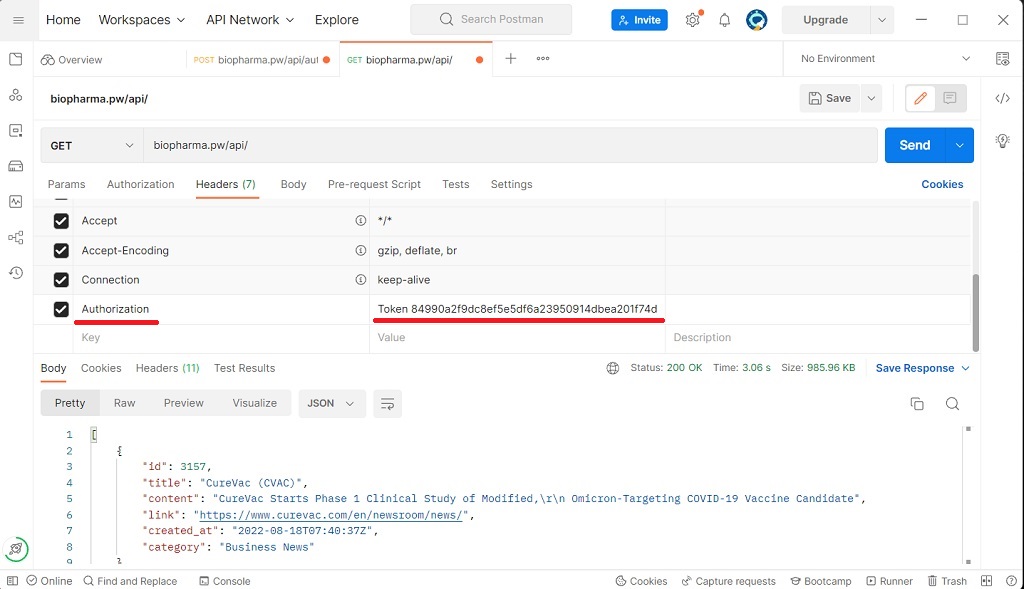Switch to the Raw response view
The height and width of the screenshot is (589, 1024).
pyautogui.click(x=124, y=404)
